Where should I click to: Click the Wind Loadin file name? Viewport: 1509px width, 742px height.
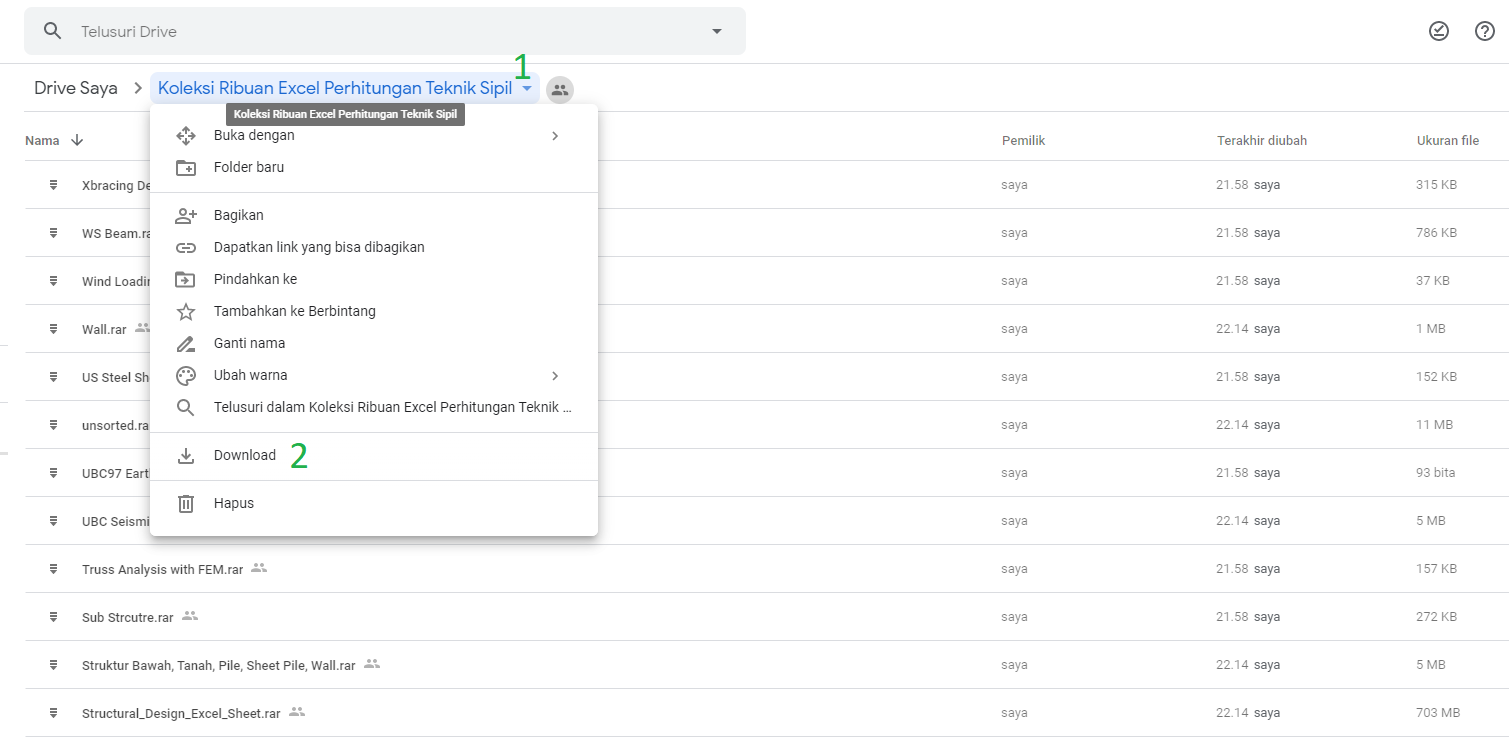(x=116, y=281)
